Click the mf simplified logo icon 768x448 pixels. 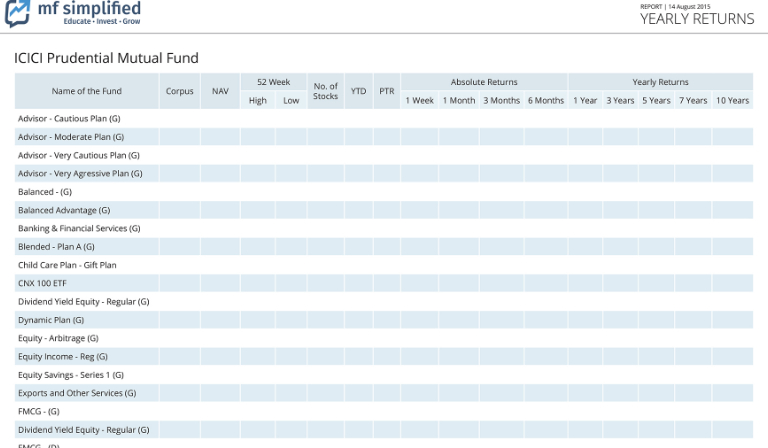click(x=18, y=13)
